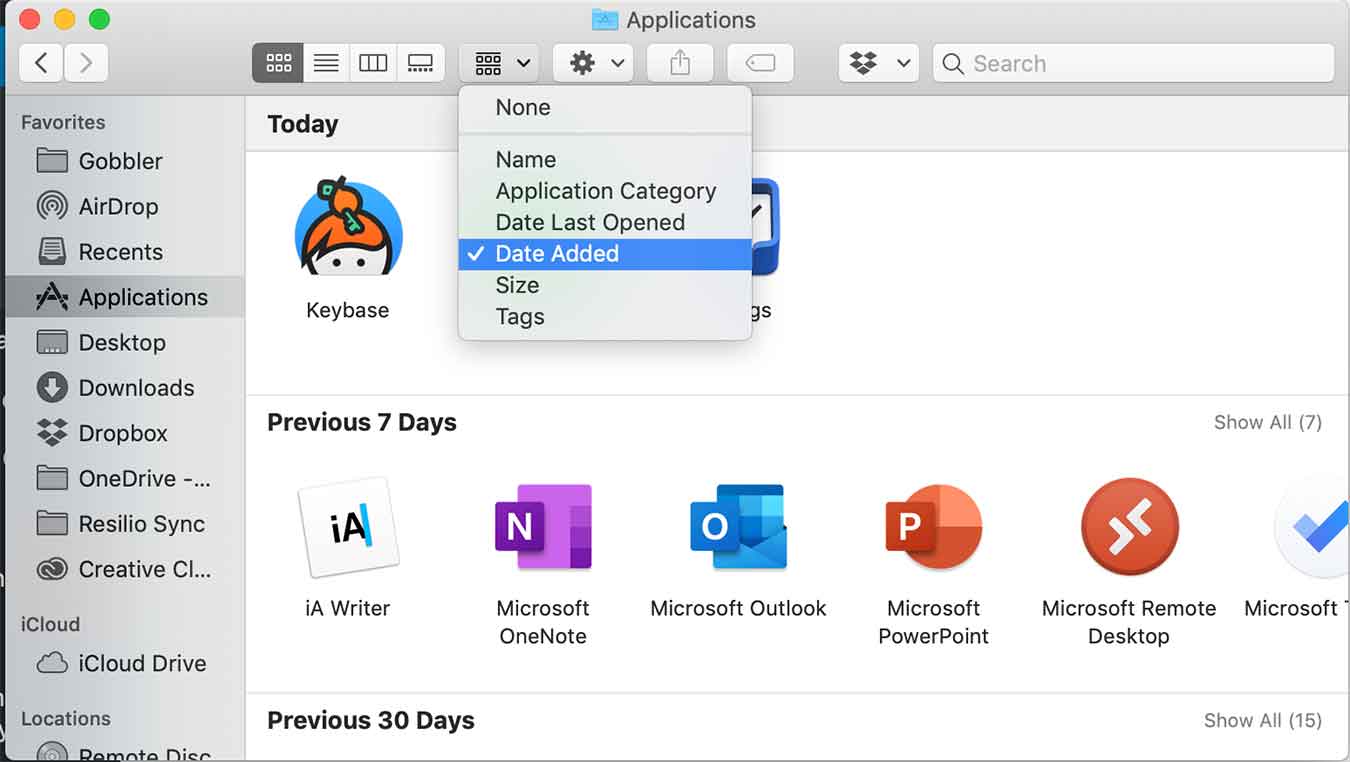
Task: Group items by Date Last Opened
Action: (x=590, y=222)
